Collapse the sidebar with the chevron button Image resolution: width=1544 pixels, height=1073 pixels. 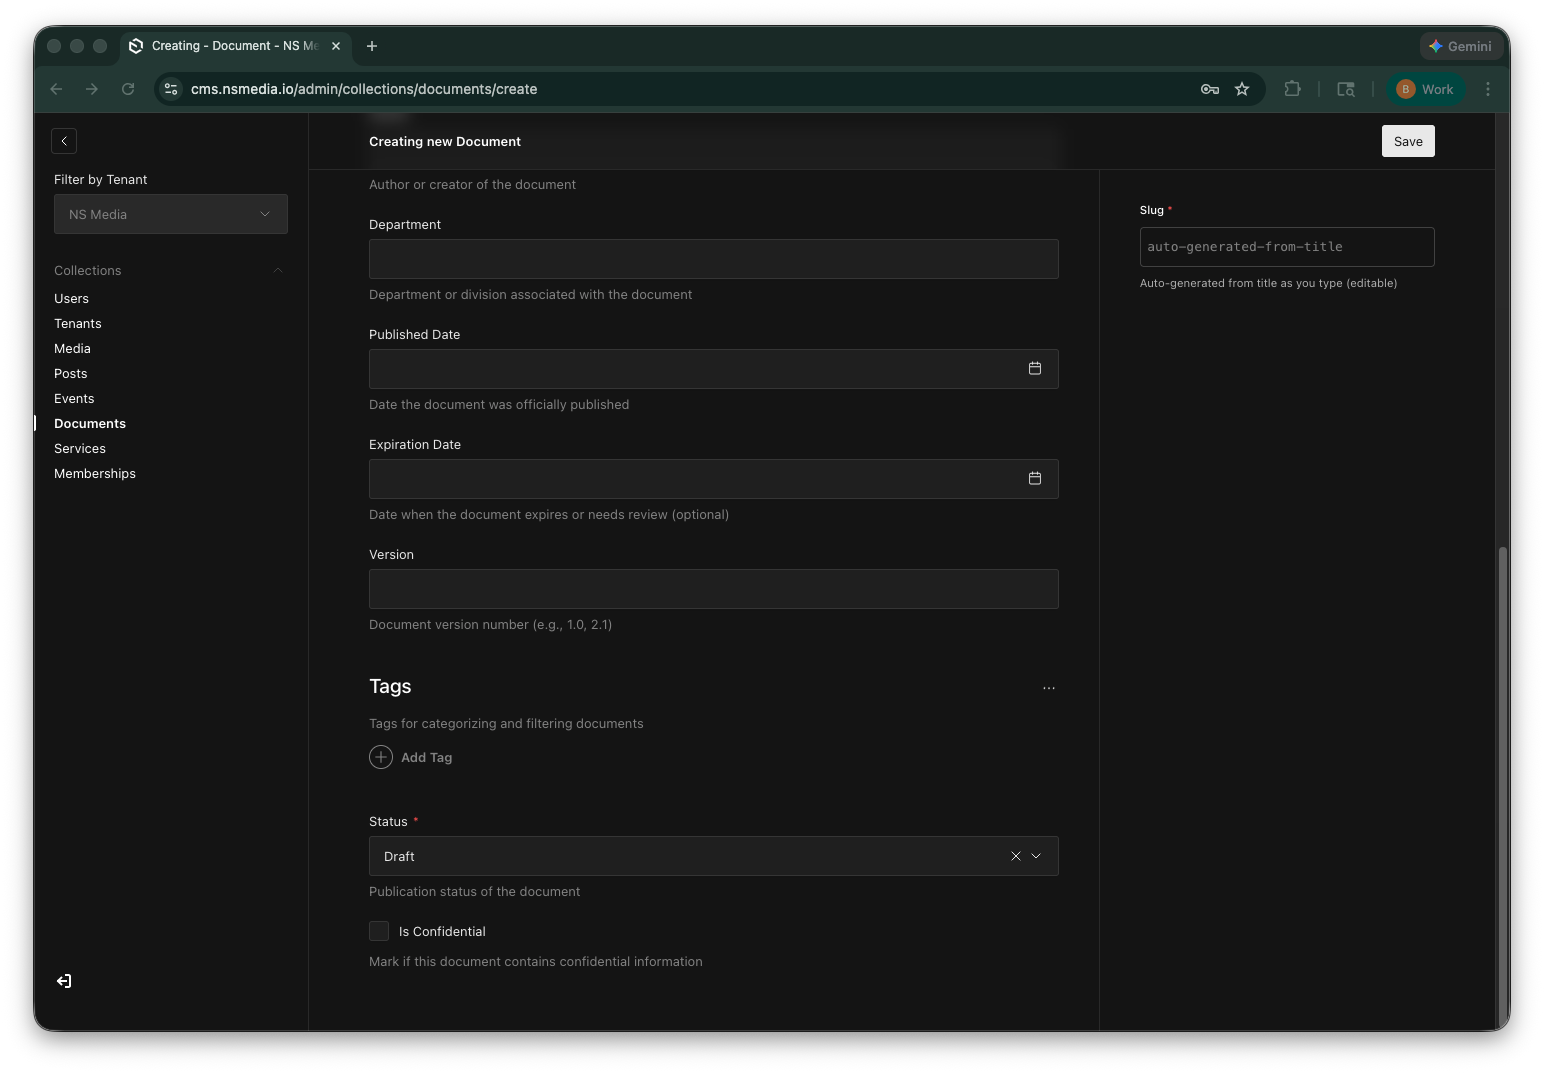(64, 141)
